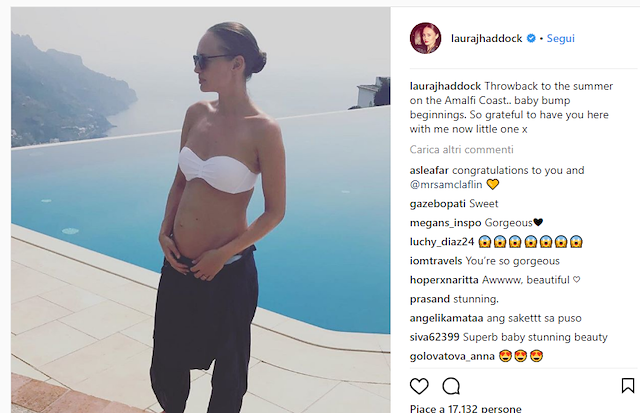
Task: Visit prasand commenter profile
Action: (430, 299)
